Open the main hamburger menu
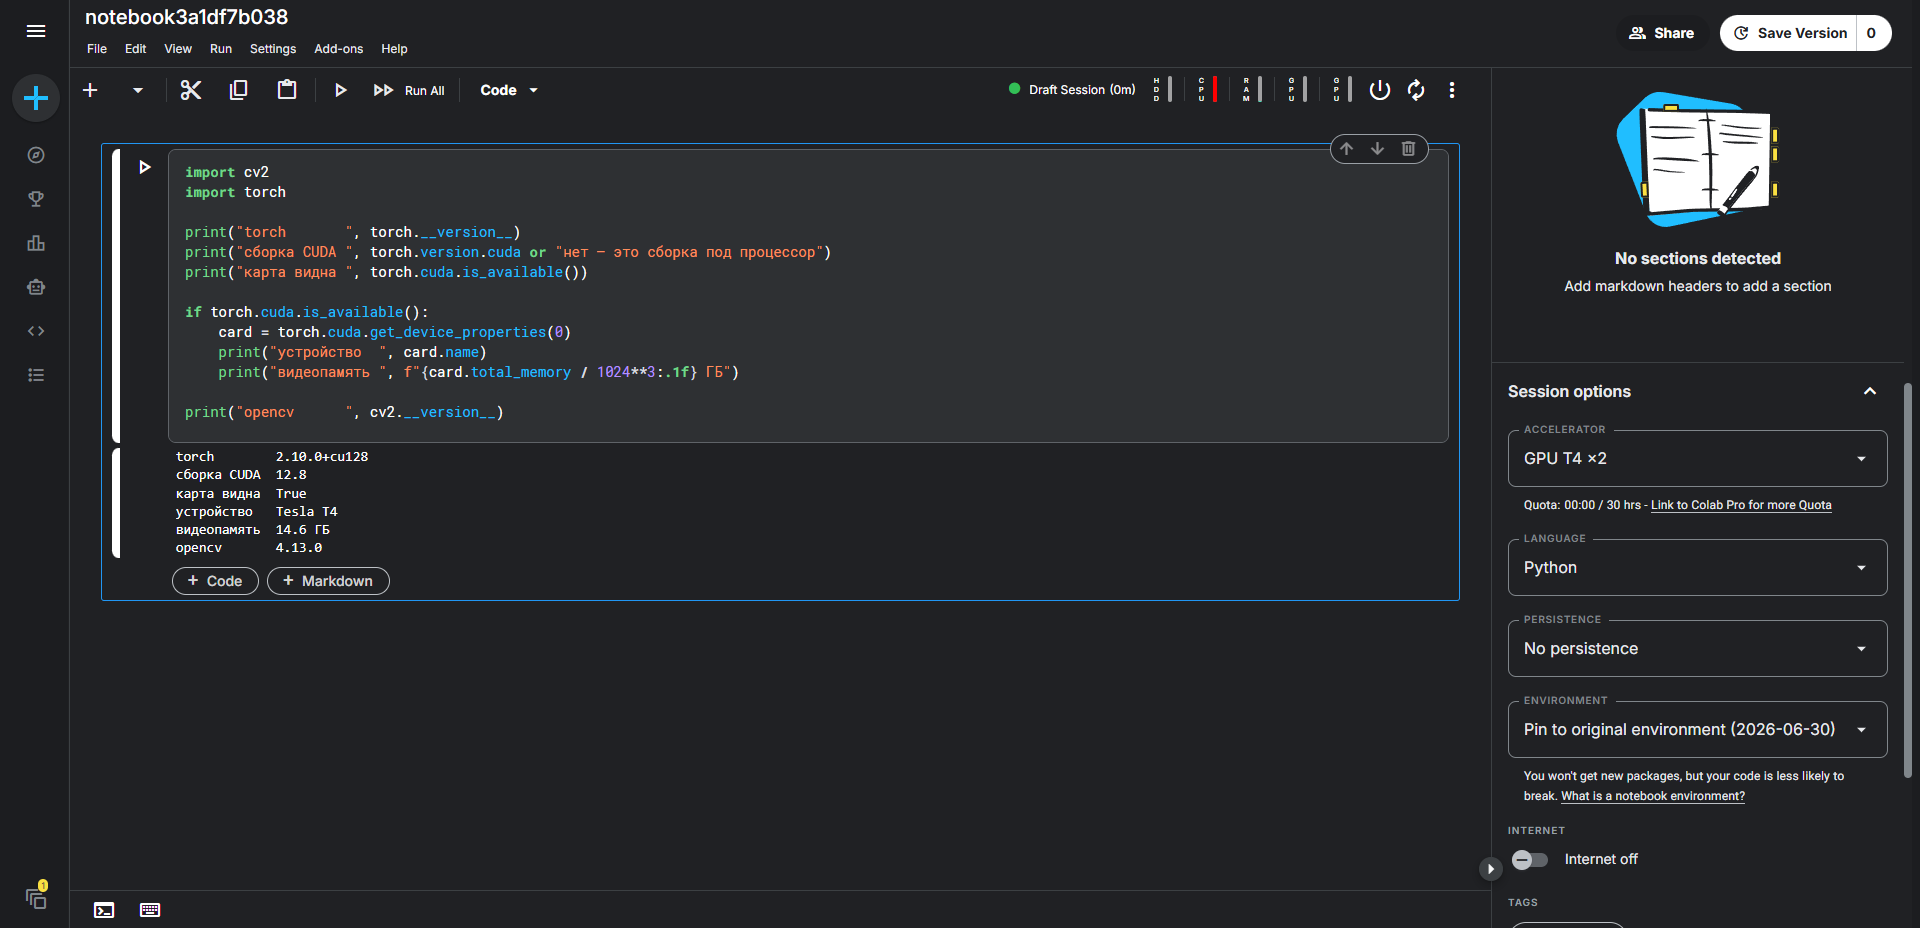Image resolution: width=1920 pixels, height=928 pixels. coord(36,31)
